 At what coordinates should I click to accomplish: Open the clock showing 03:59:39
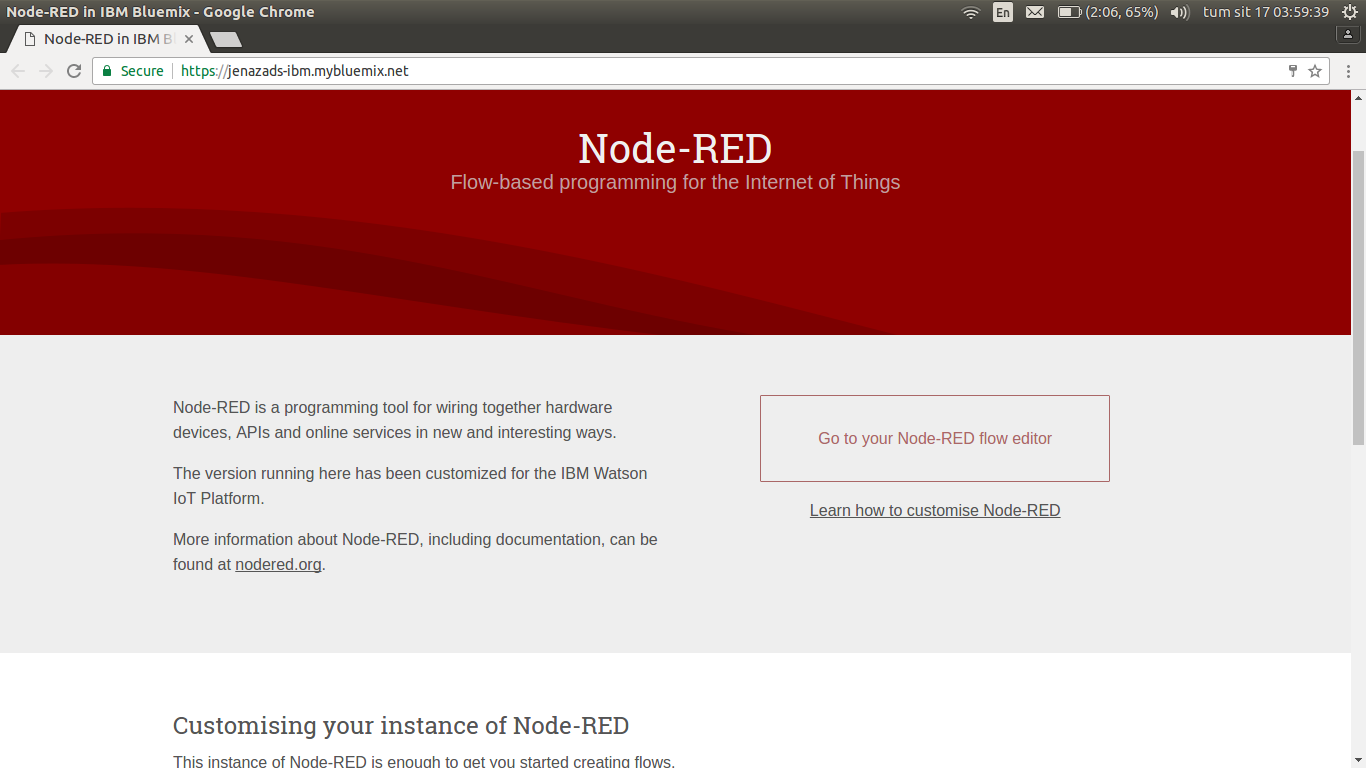tap(1266, 12)
